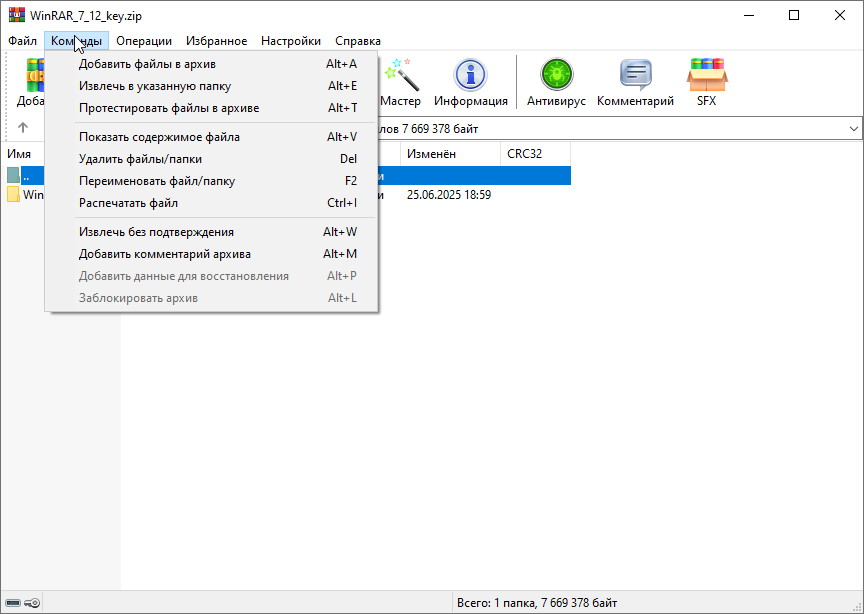
Task: Choose 'Переименовать файл/папку'
Action: tap(212, 181)
